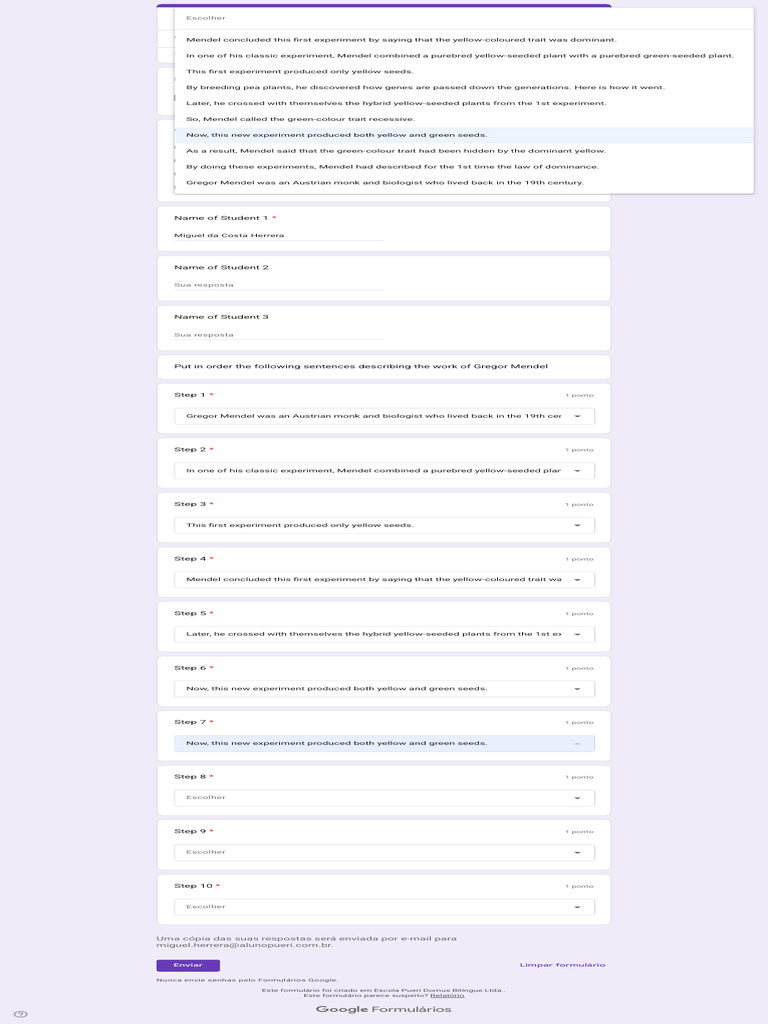The width and height of the screenshot is (768, 1024).
Task: Choose the blank "Escolher" option in open list
Action: [x=206, y=18]
